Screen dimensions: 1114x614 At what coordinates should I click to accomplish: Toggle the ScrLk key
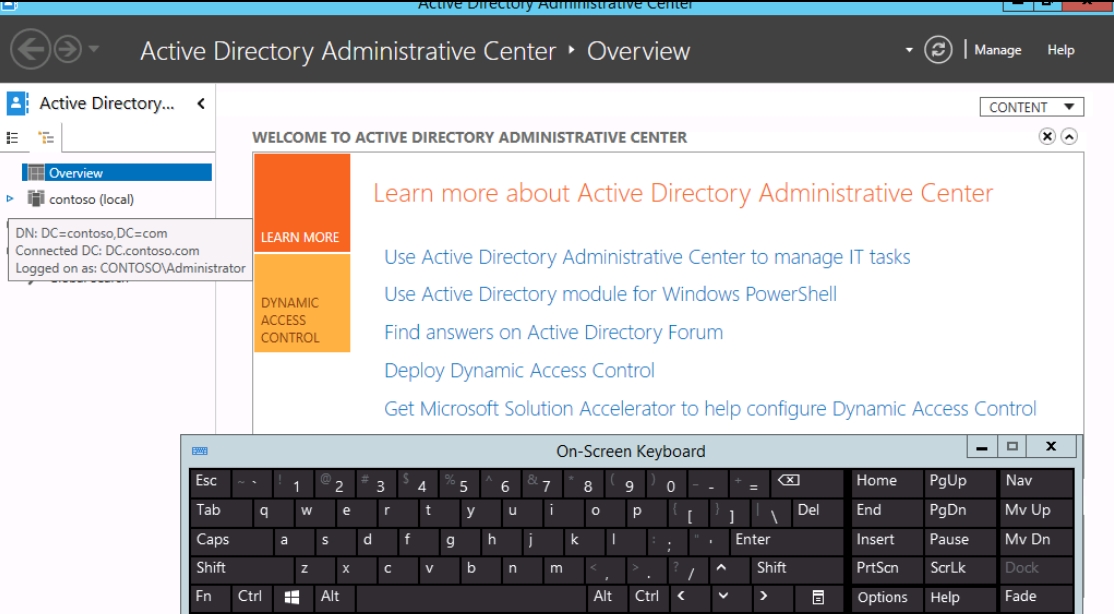959,569
